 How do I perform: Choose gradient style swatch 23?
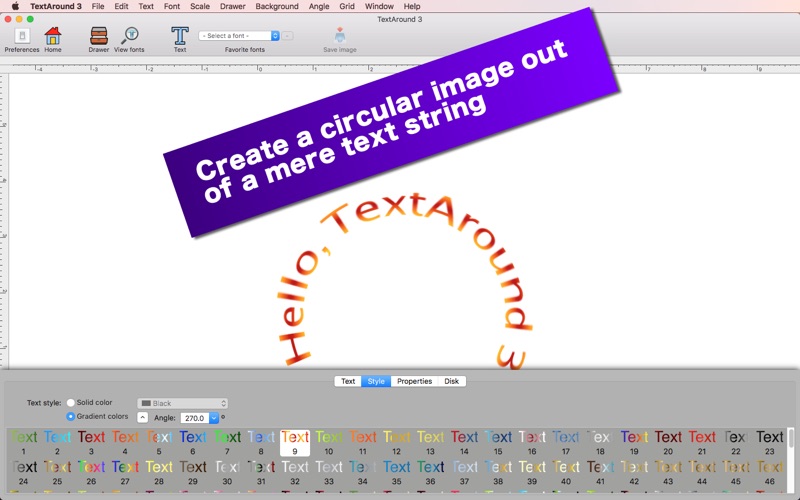pyautogui.click(x=769, y=442)
